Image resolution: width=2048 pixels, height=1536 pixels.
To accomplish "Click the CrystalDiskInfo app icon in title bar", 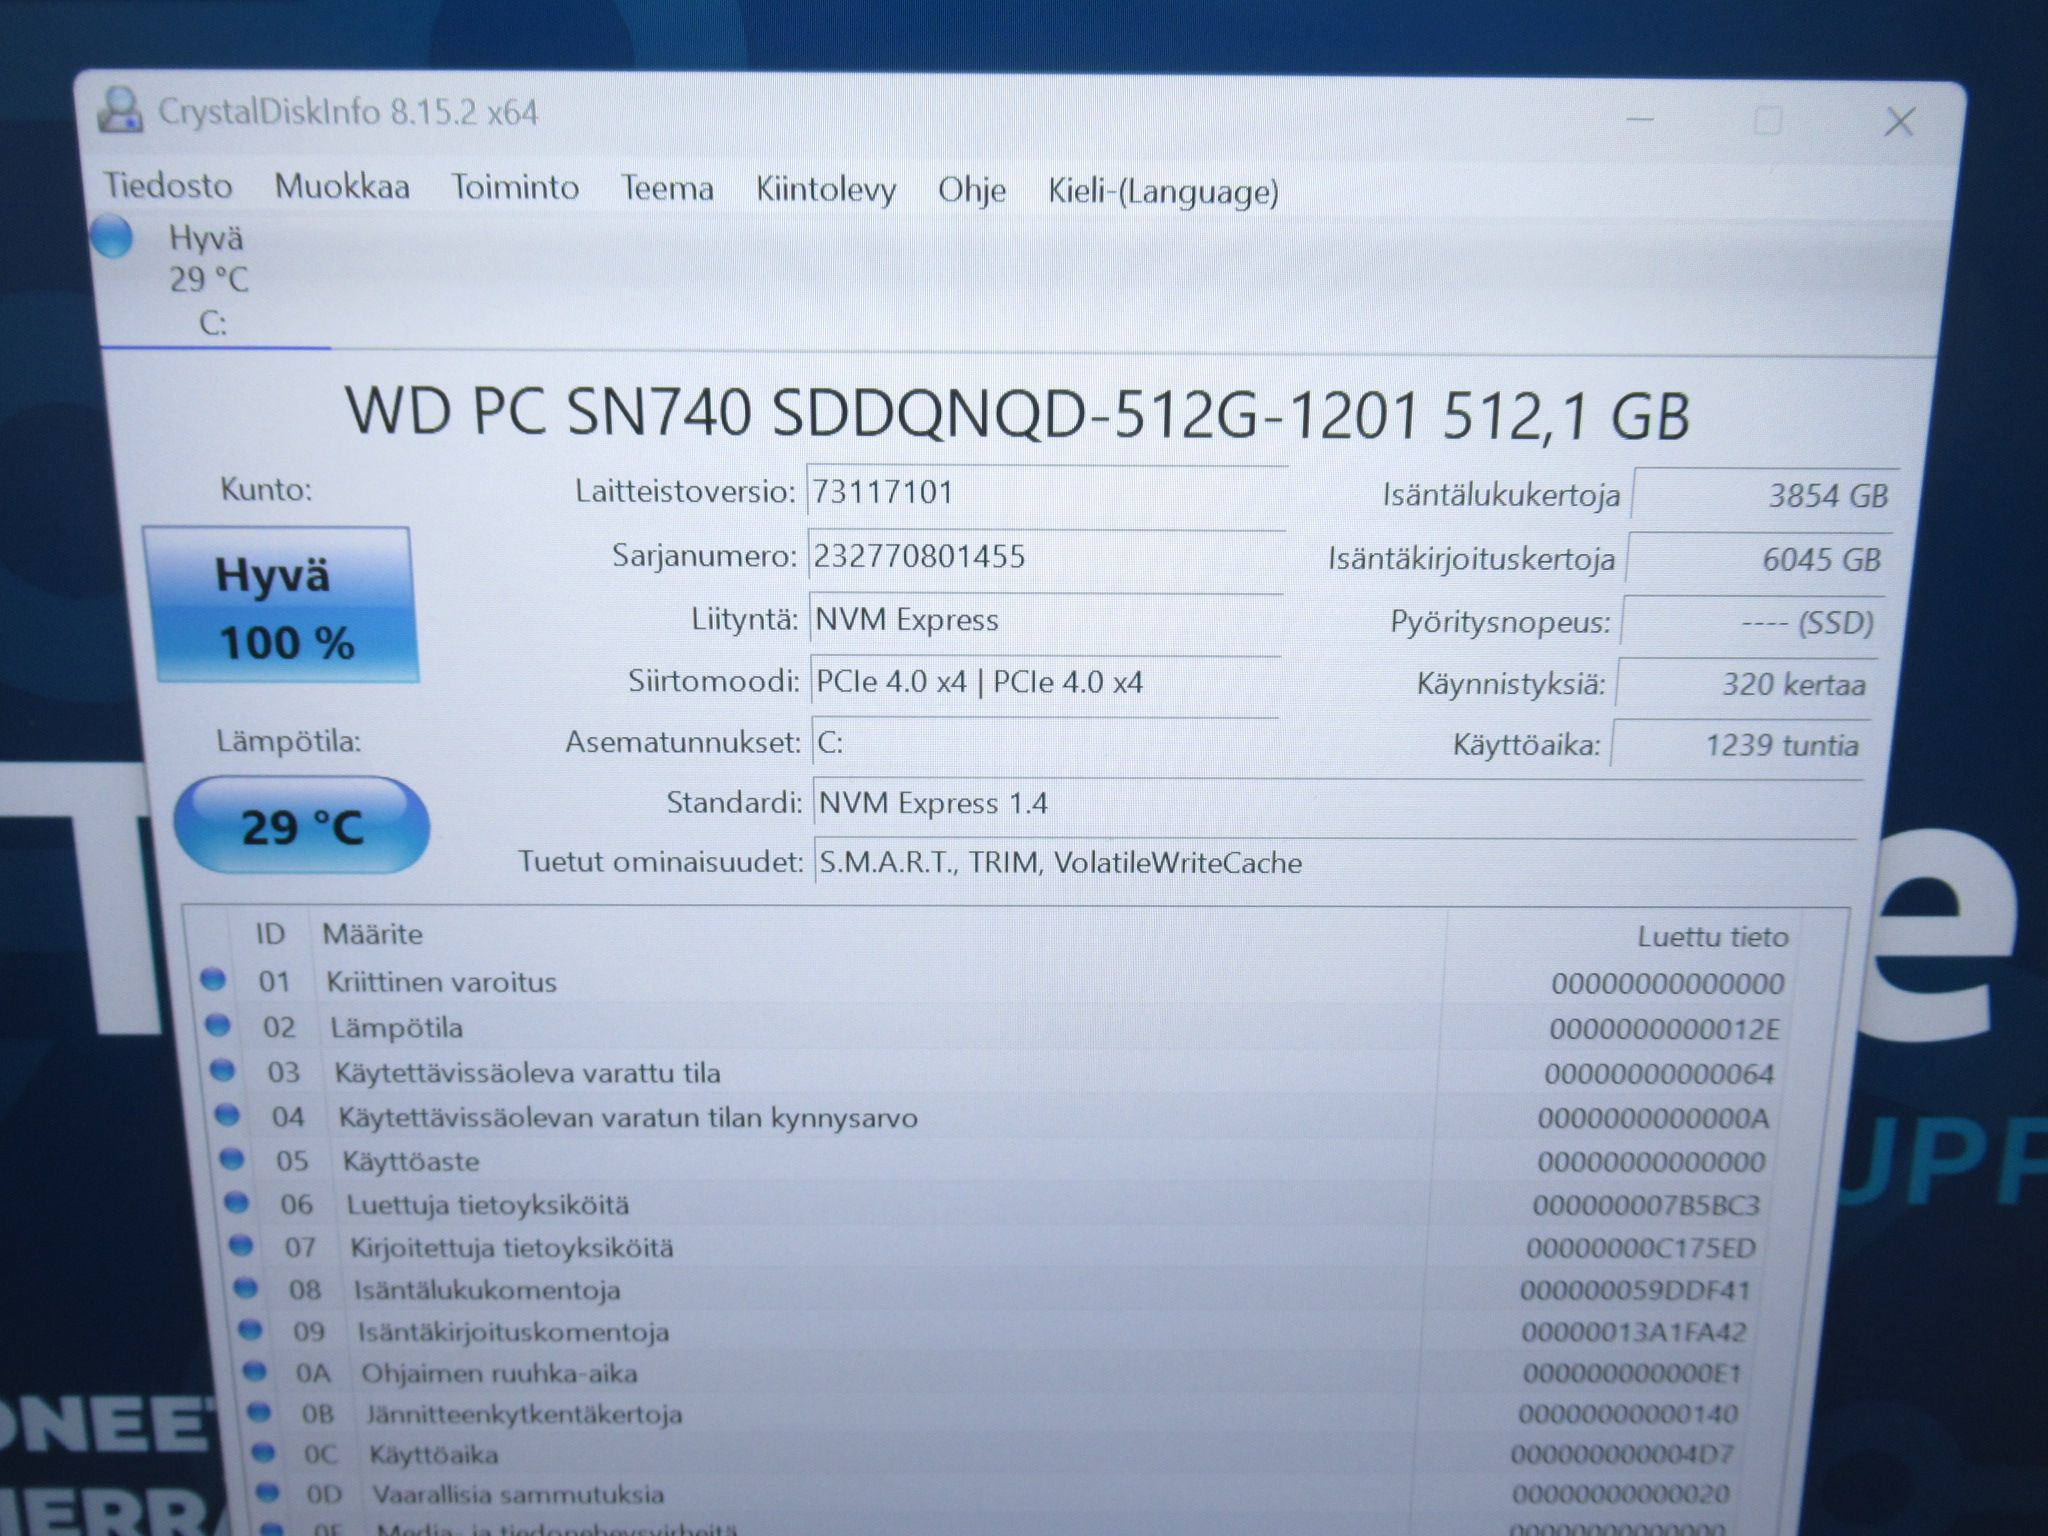I will click(119, 111).
